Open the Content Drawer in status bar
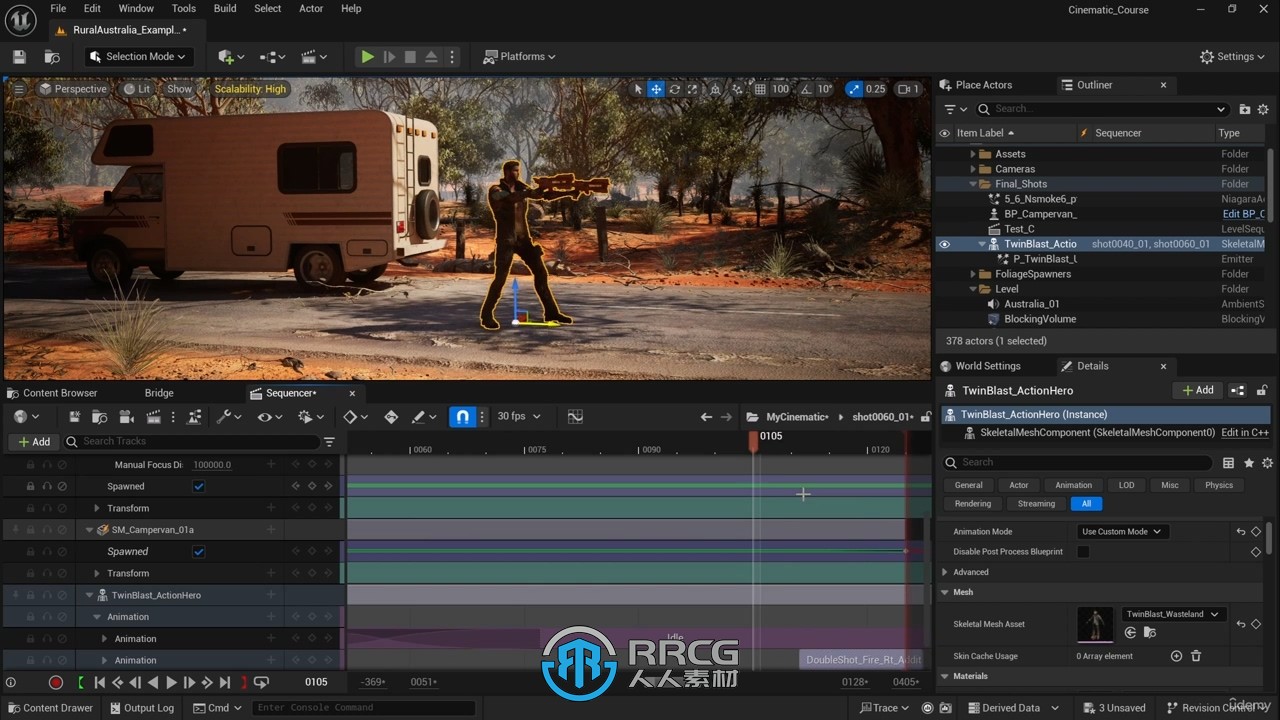1280x720 pixels. click(x=49, y=708)
